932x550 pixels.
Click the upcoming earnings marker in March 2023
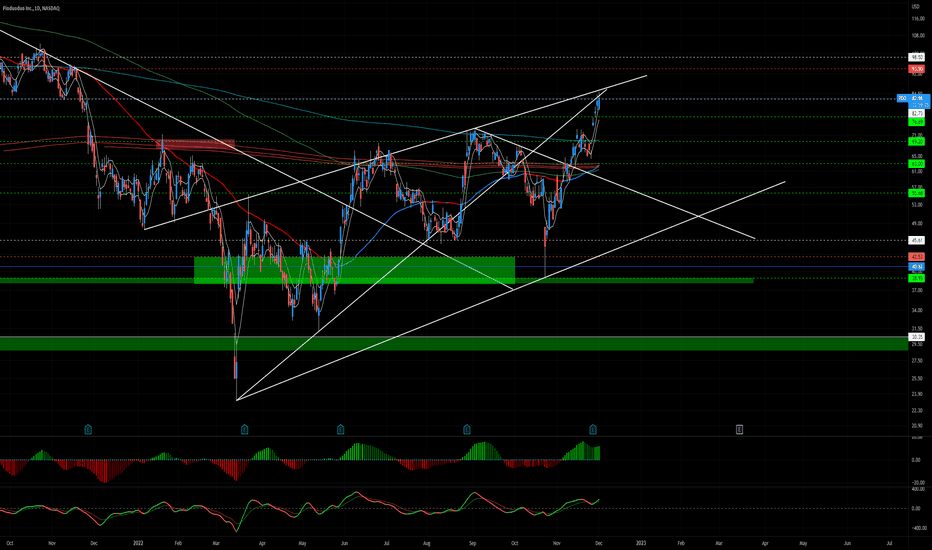point(739,429)
